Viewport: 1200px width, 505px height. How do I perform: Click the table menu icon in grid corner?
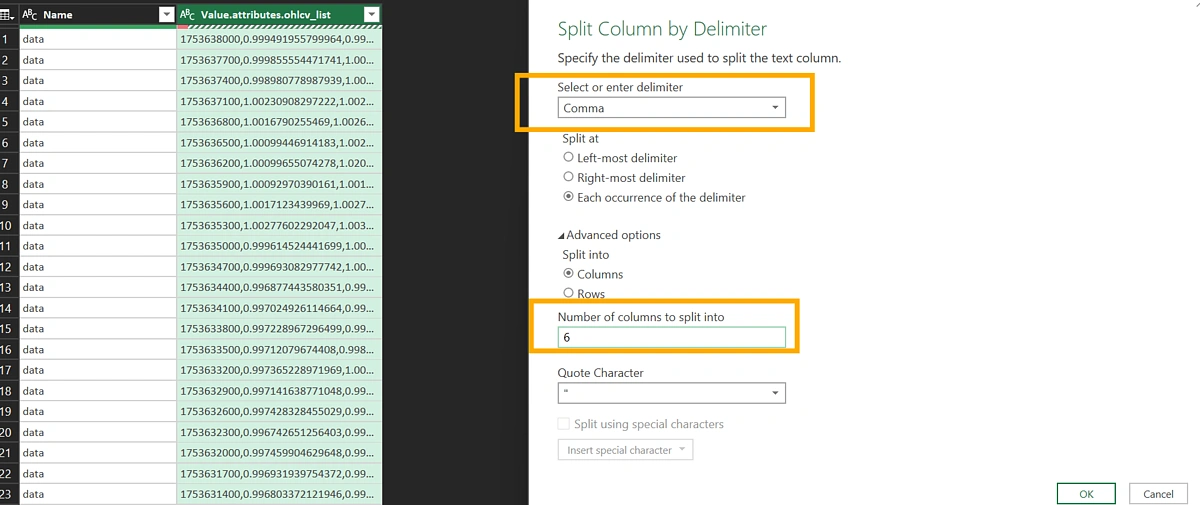click(9, 15)
